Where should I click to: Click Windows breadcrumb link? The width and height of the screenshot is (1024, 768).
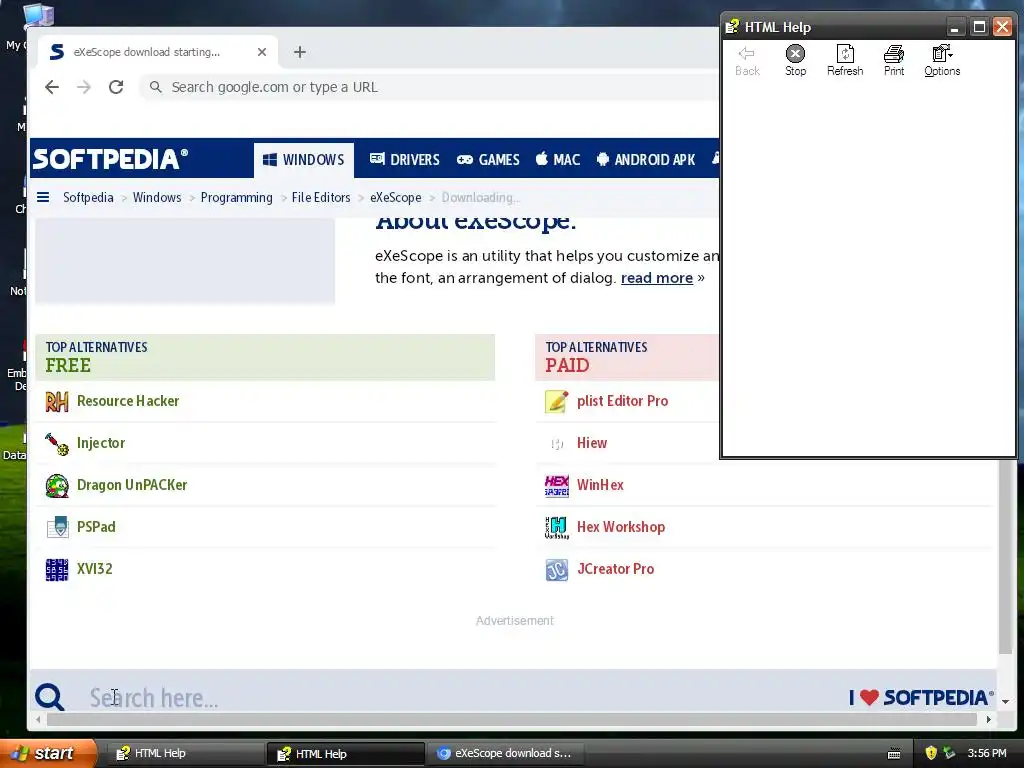click(x=157, y=197)
